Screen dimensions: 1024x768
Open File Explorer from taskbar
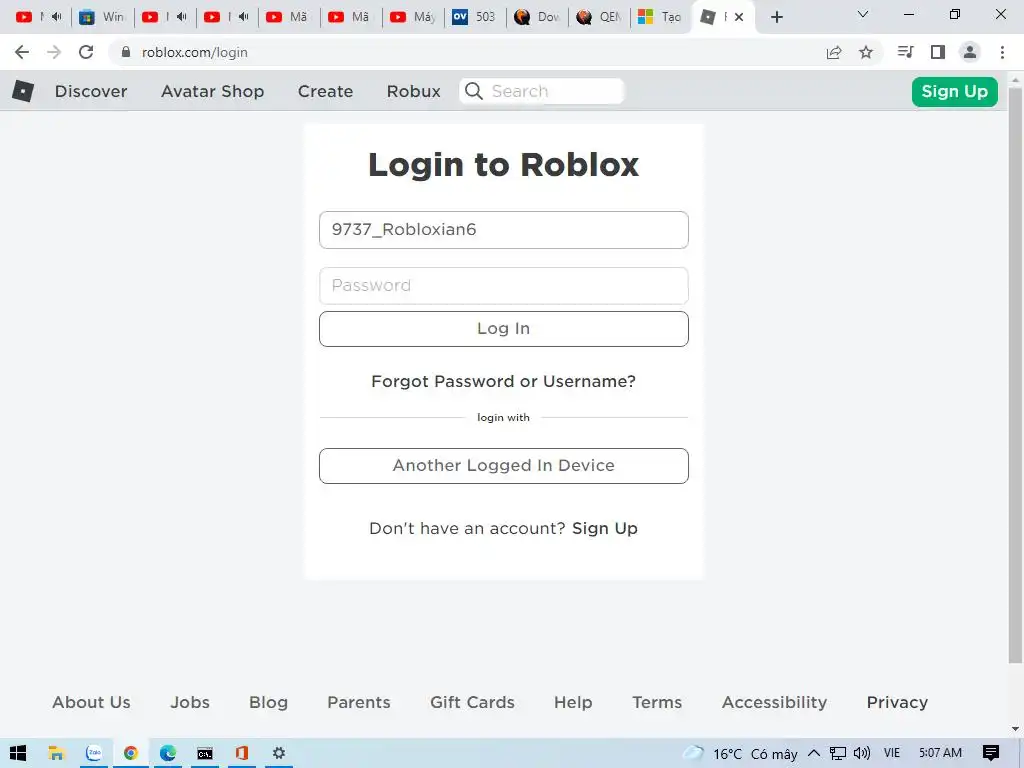click(x=56, y=753)
